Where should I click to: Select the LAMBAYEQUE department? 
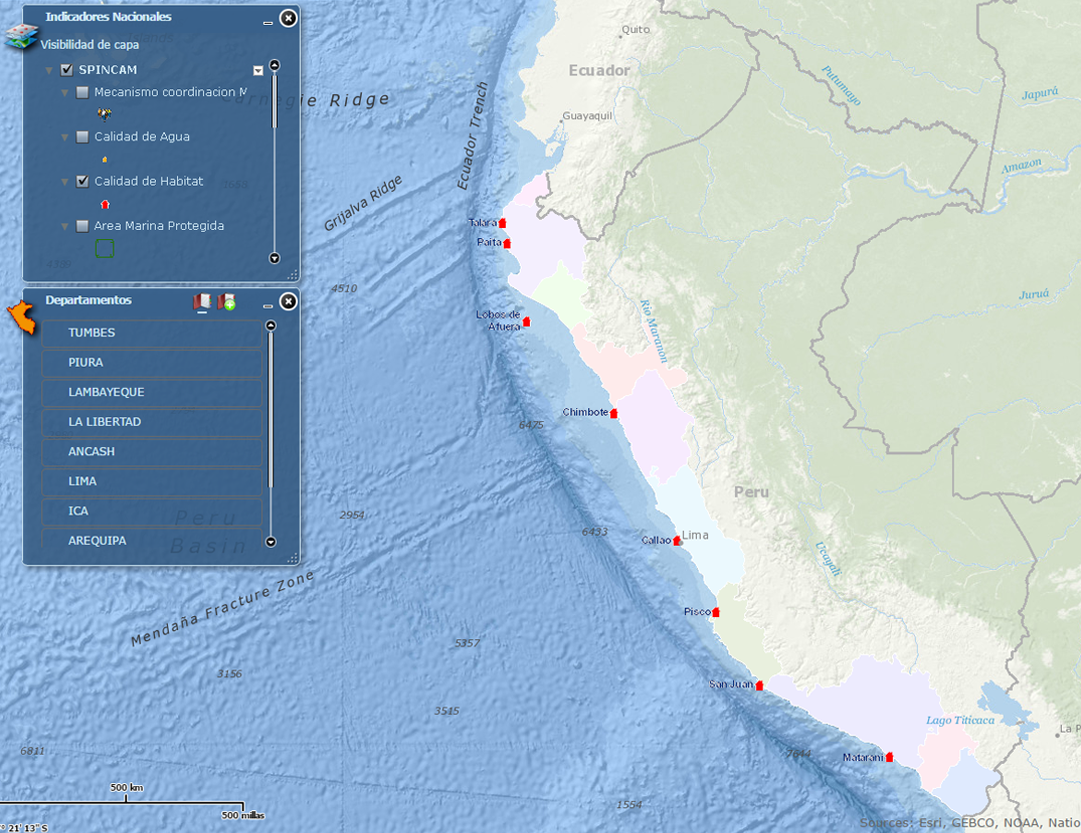coord(151,392)
